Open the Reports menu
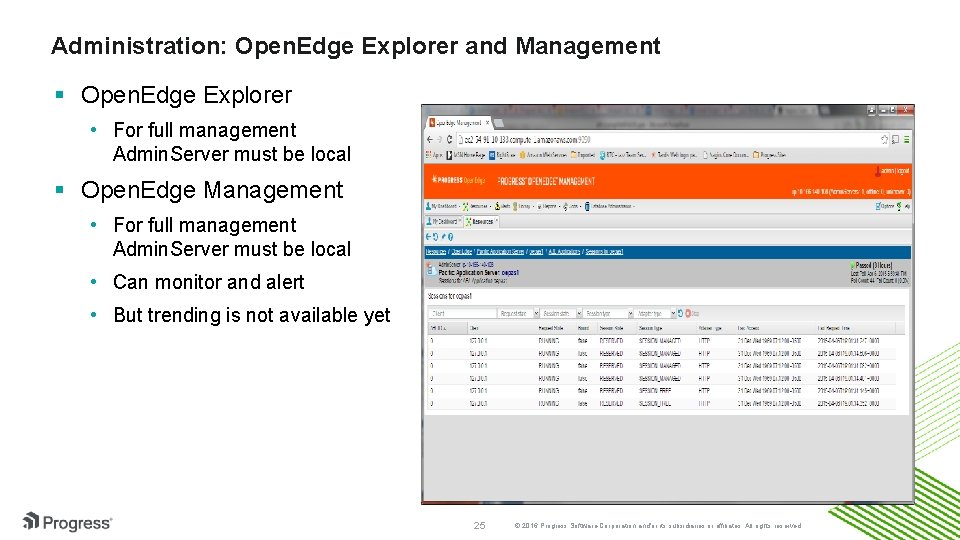Image resolution: width=960 pixels, height=540 pixels. click(548, 206)
